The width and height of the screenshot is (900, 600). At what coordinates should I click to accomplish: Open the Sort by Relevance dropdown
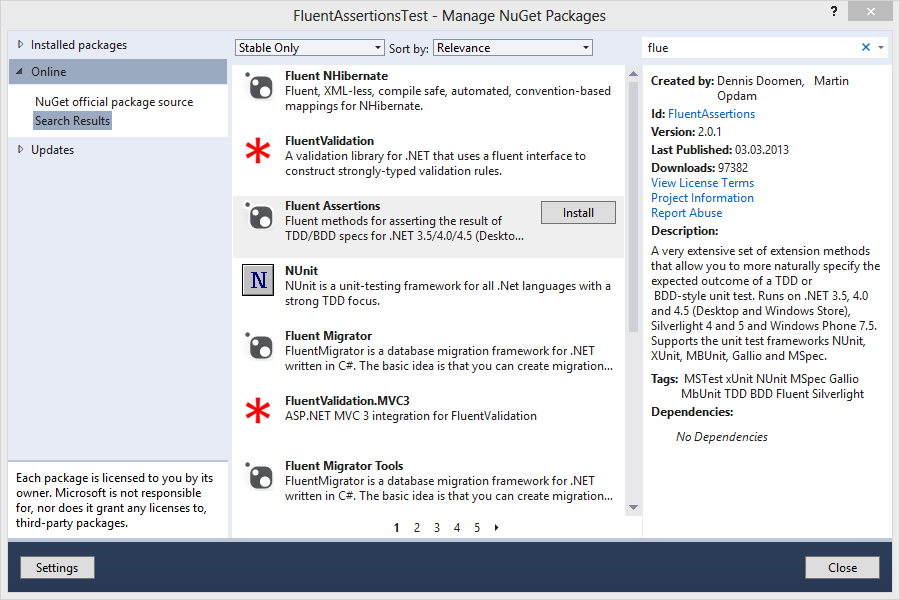click(x=512, y=48)
